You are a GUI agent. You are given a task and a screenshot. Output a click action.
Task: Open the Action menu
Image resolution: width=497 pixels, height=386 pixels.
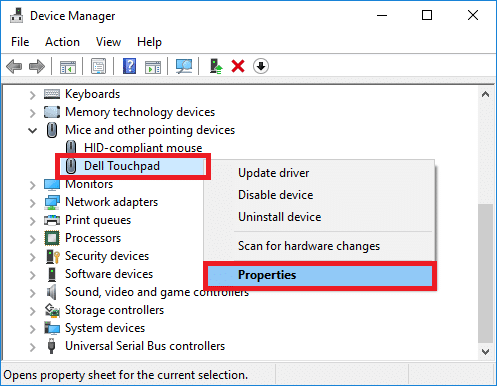(62, 42)
